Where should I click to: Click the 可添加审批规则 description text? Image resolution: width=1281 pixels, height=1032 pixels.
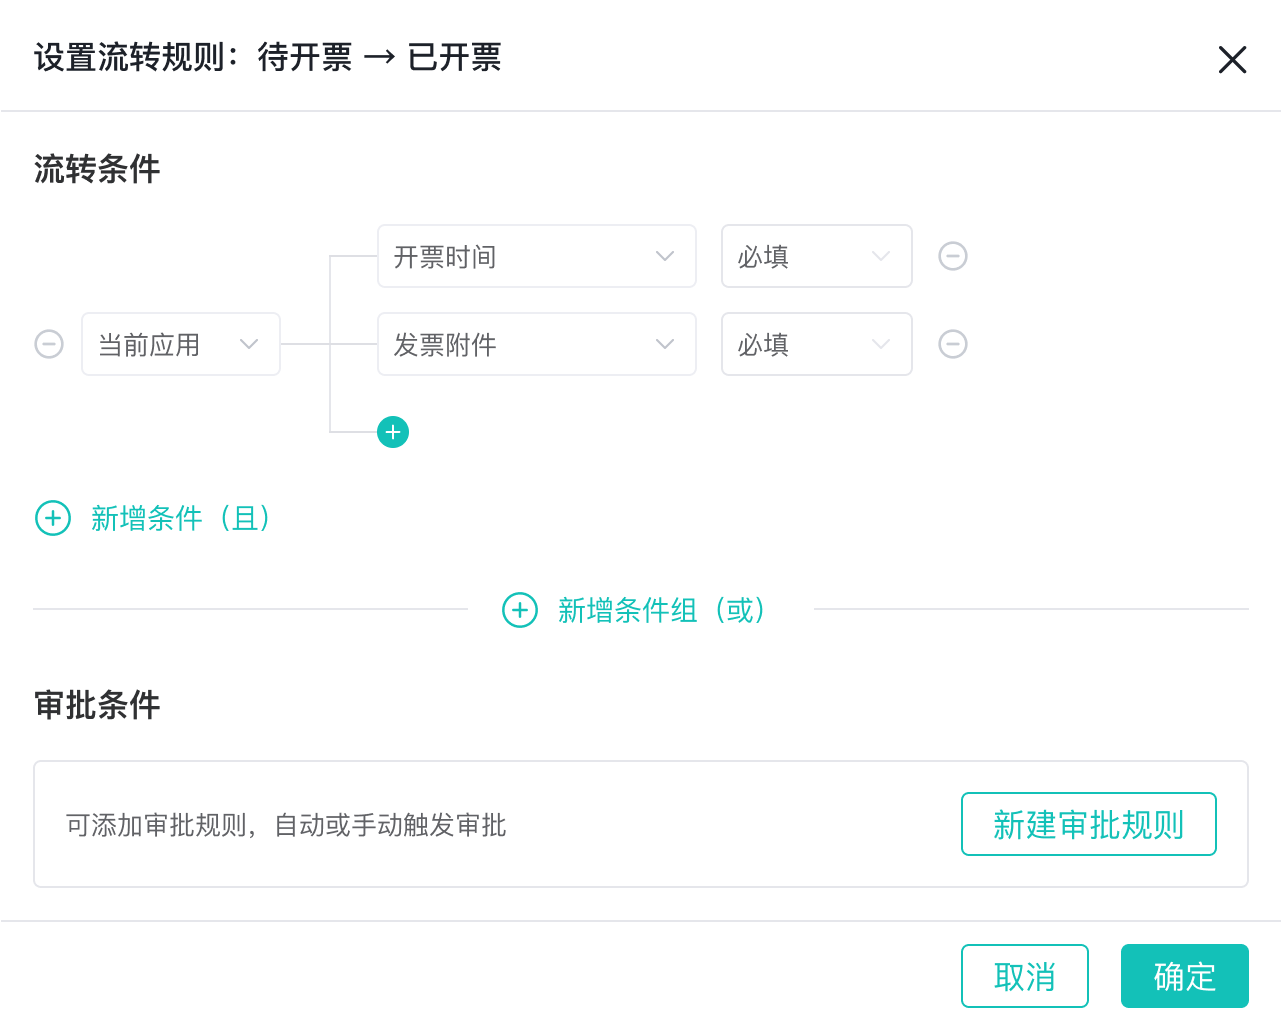(x=286, y=825)
